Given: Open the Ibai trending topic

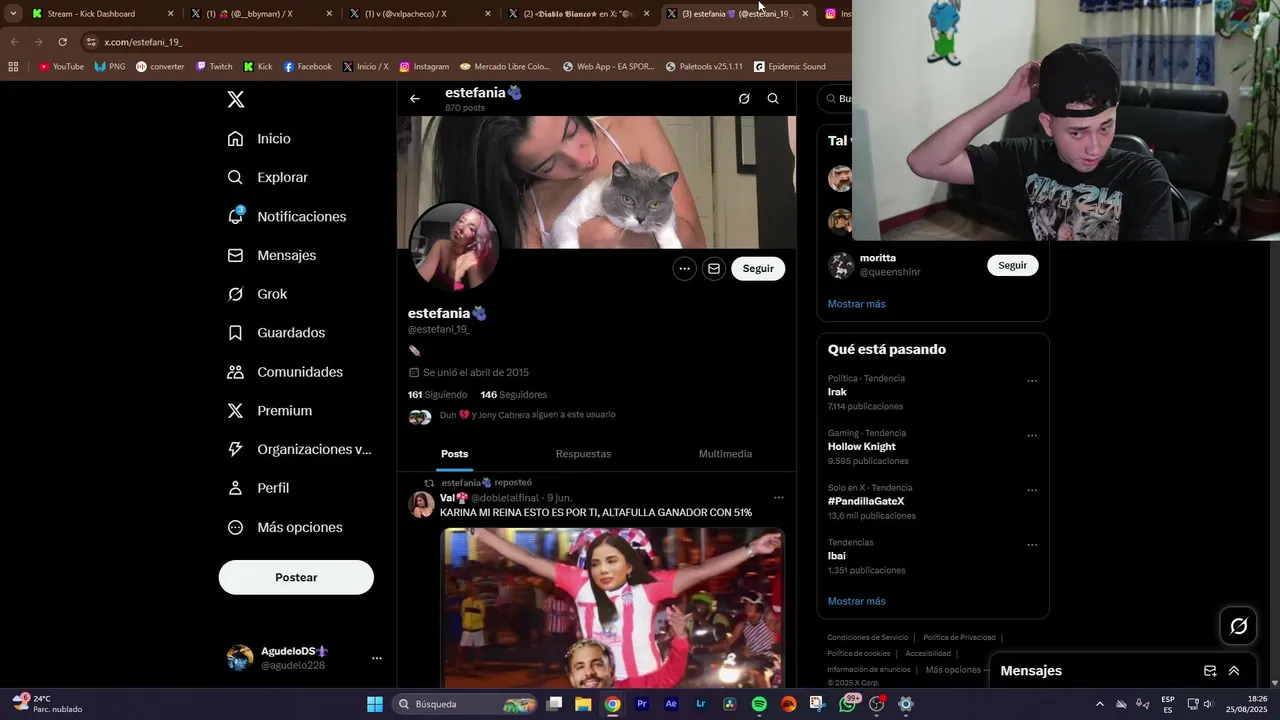Looking at the screenshot, I should 837,556.
